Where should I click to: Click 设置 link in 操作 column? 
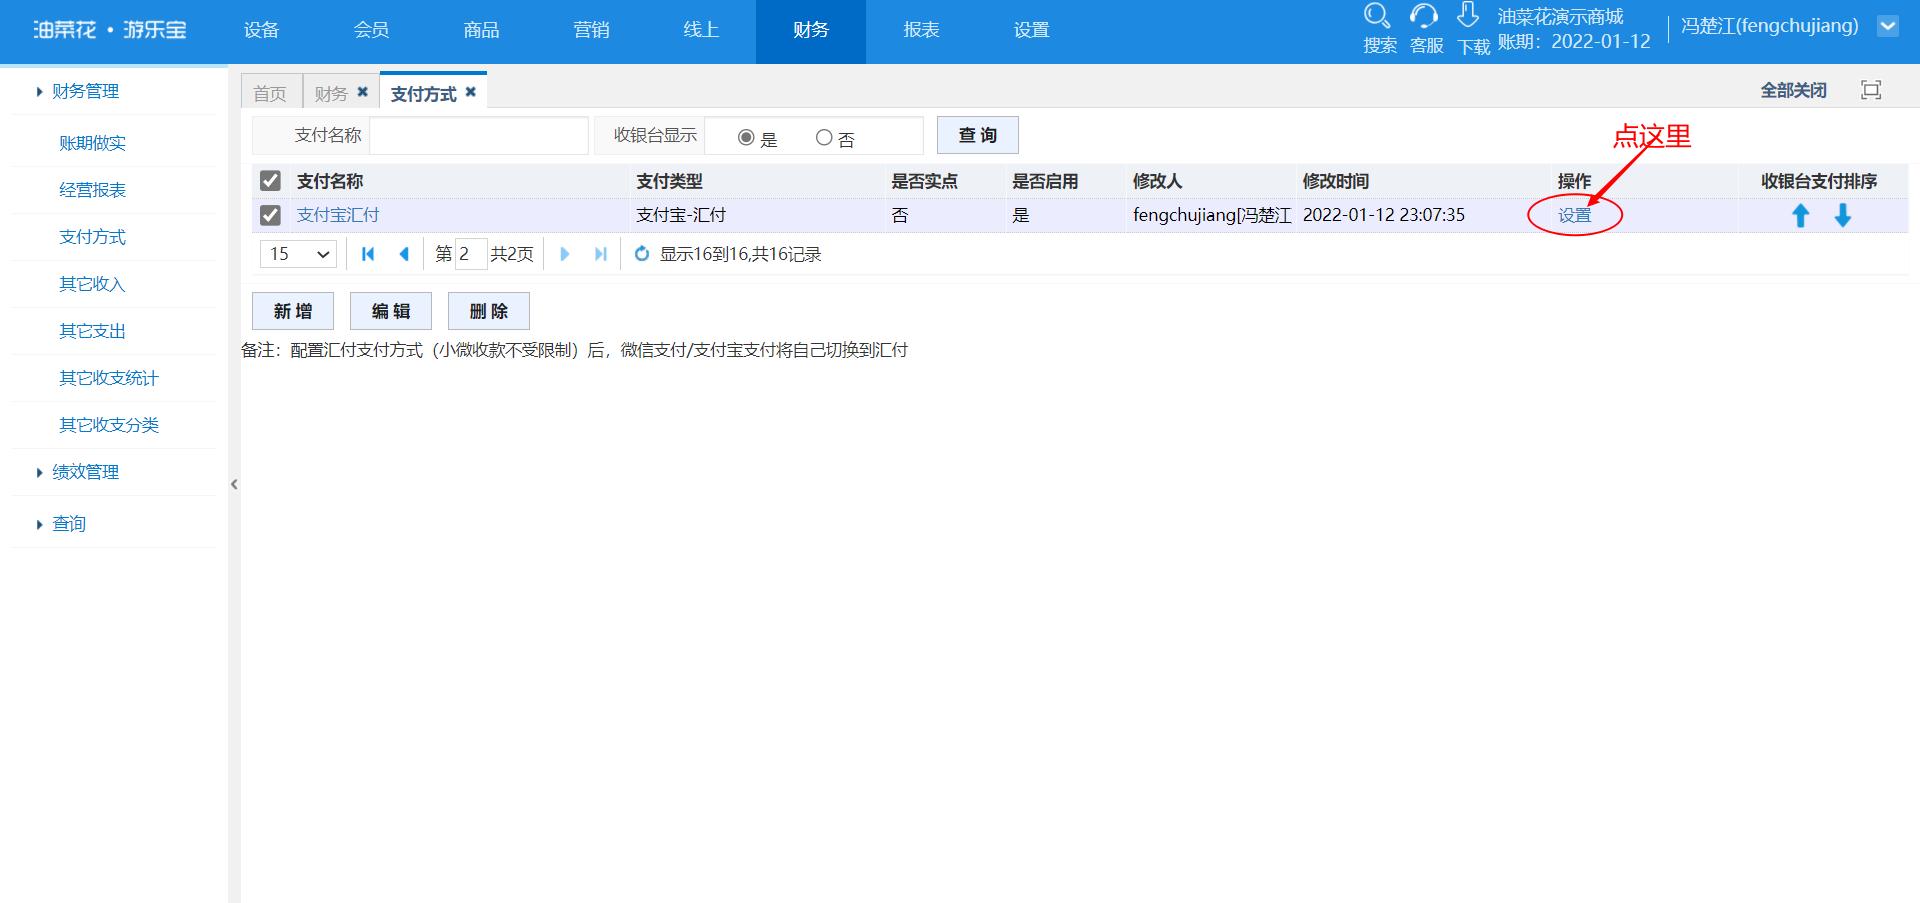pyautogui.click(x=1574, y=215)
